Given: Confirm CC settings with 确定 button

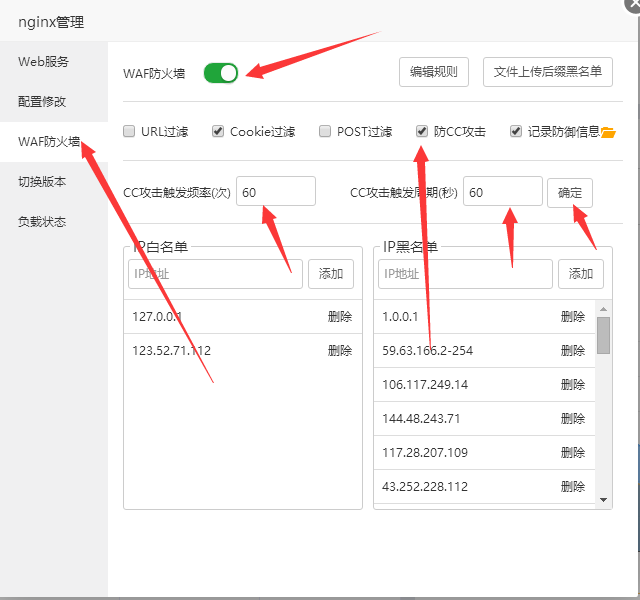Looking at the screenshot, I should pyautogui.click(x=570, y=193).
